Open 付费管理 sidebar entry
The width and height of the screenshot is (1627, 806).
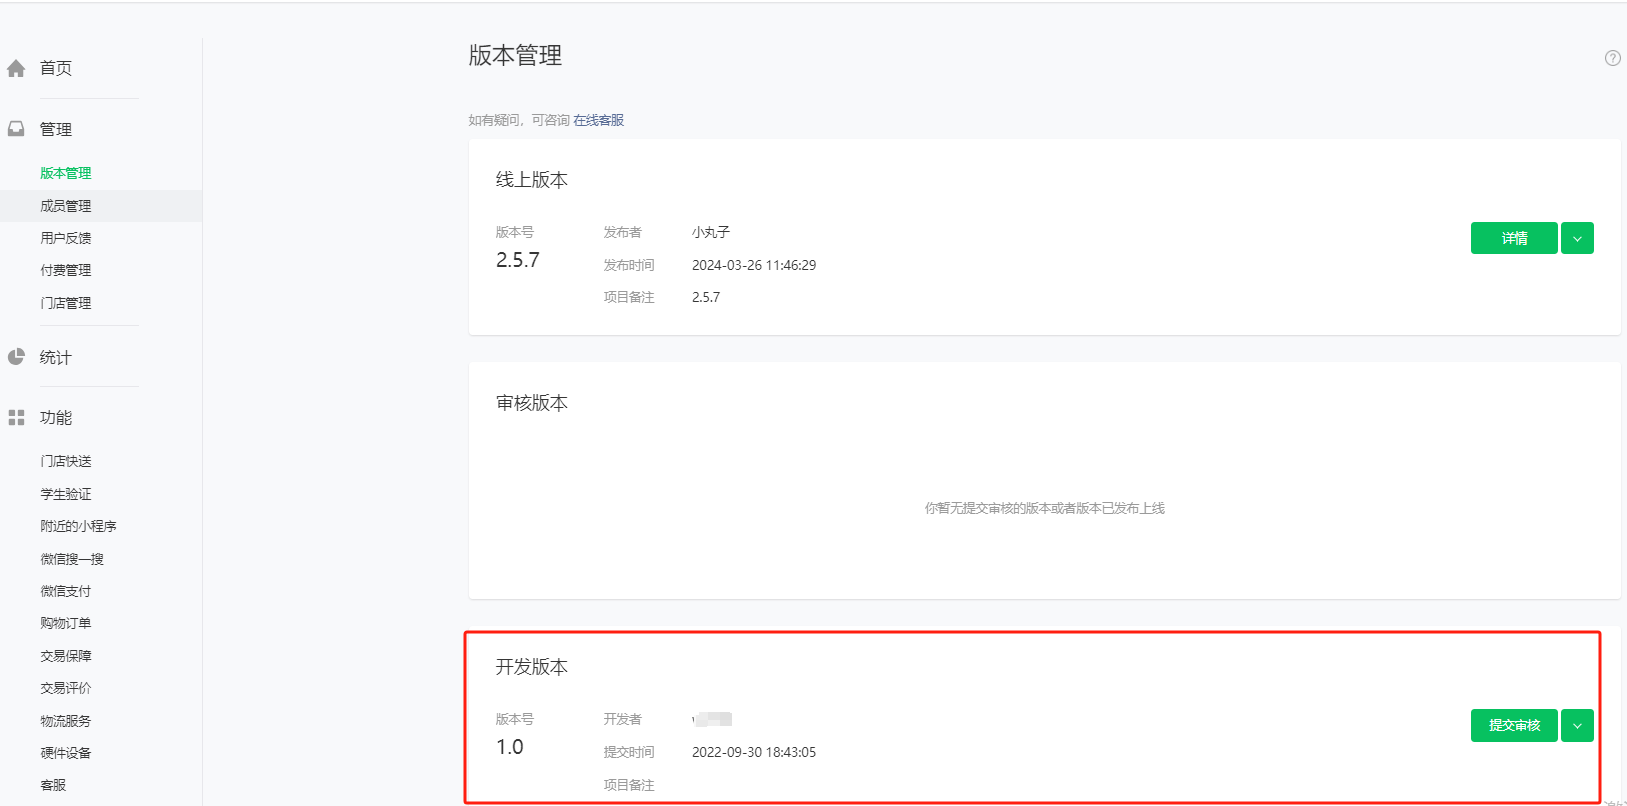click(x=66, y=270)
